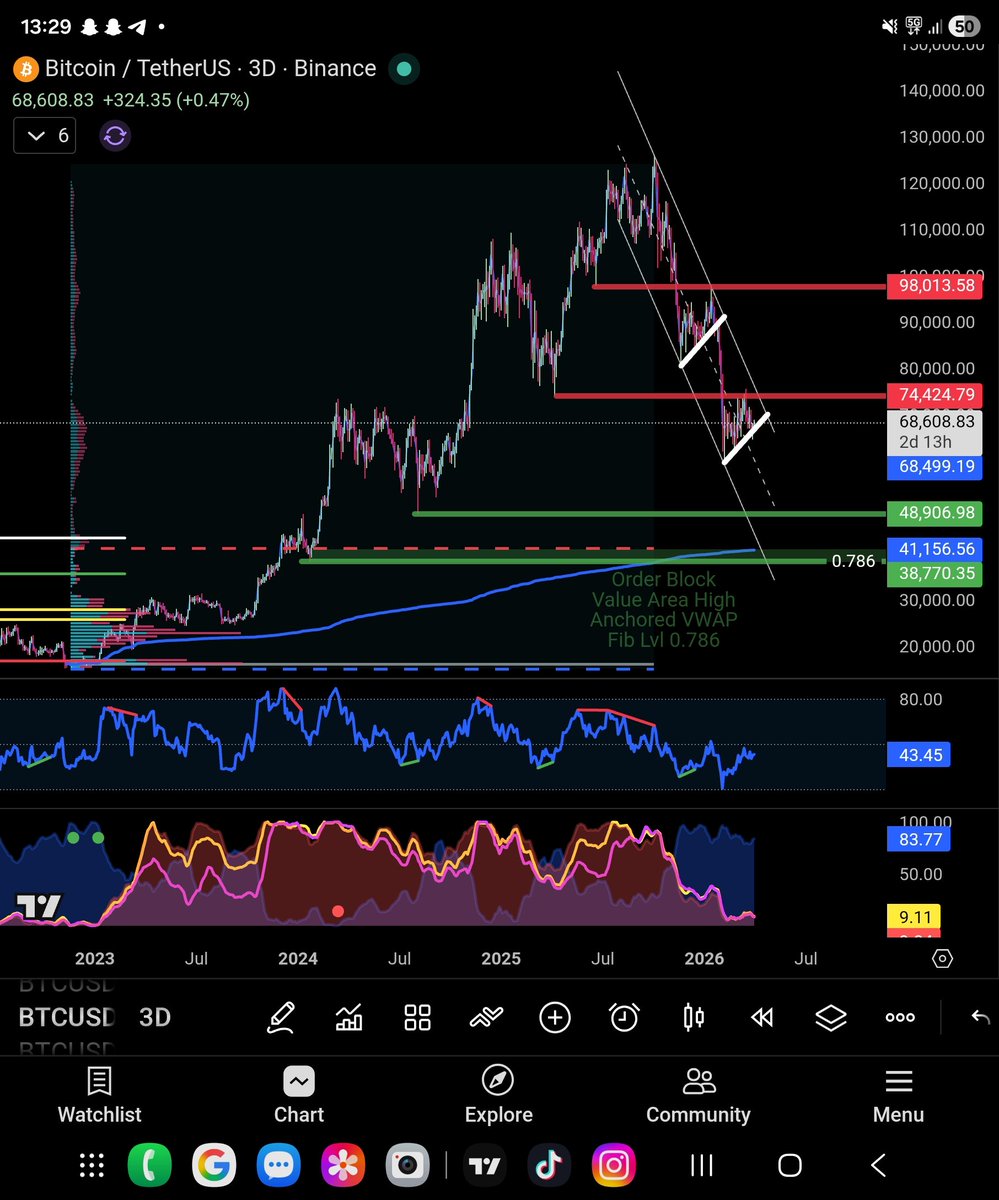Image resolution: width=999 pixels, height=1200 pixels.
Task: Select the 68,499.19 blue price label
Action: click(935, 466)
